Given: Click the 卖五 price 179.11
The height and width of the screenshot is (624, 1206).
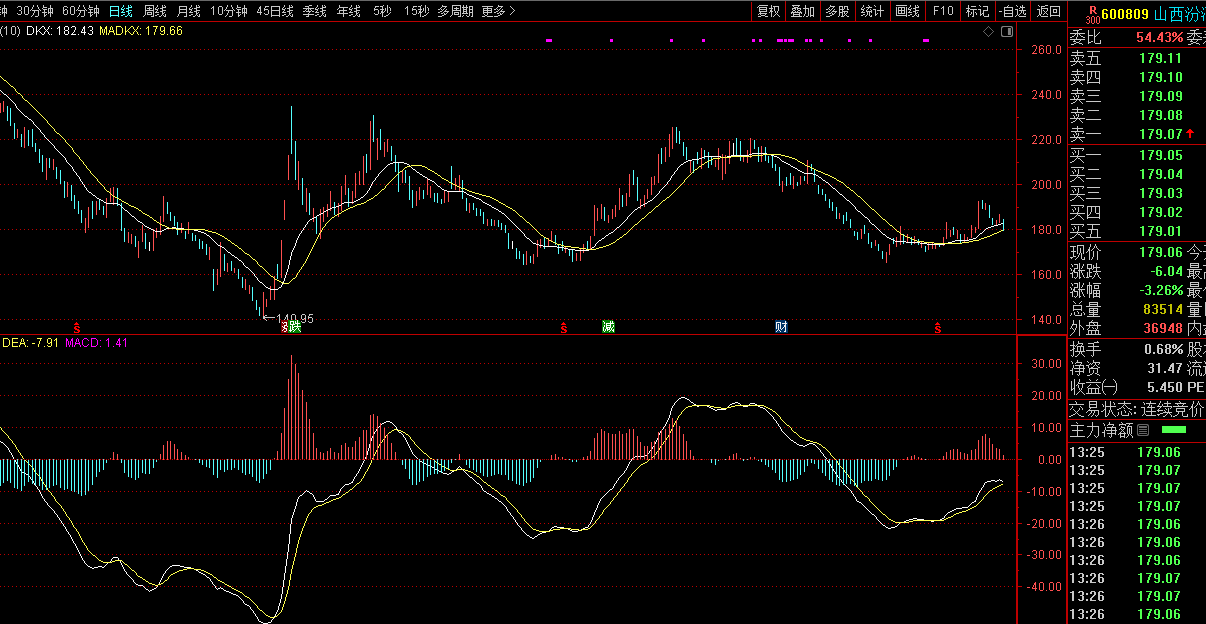Looking at the screenshot, I should (1160, 58).
